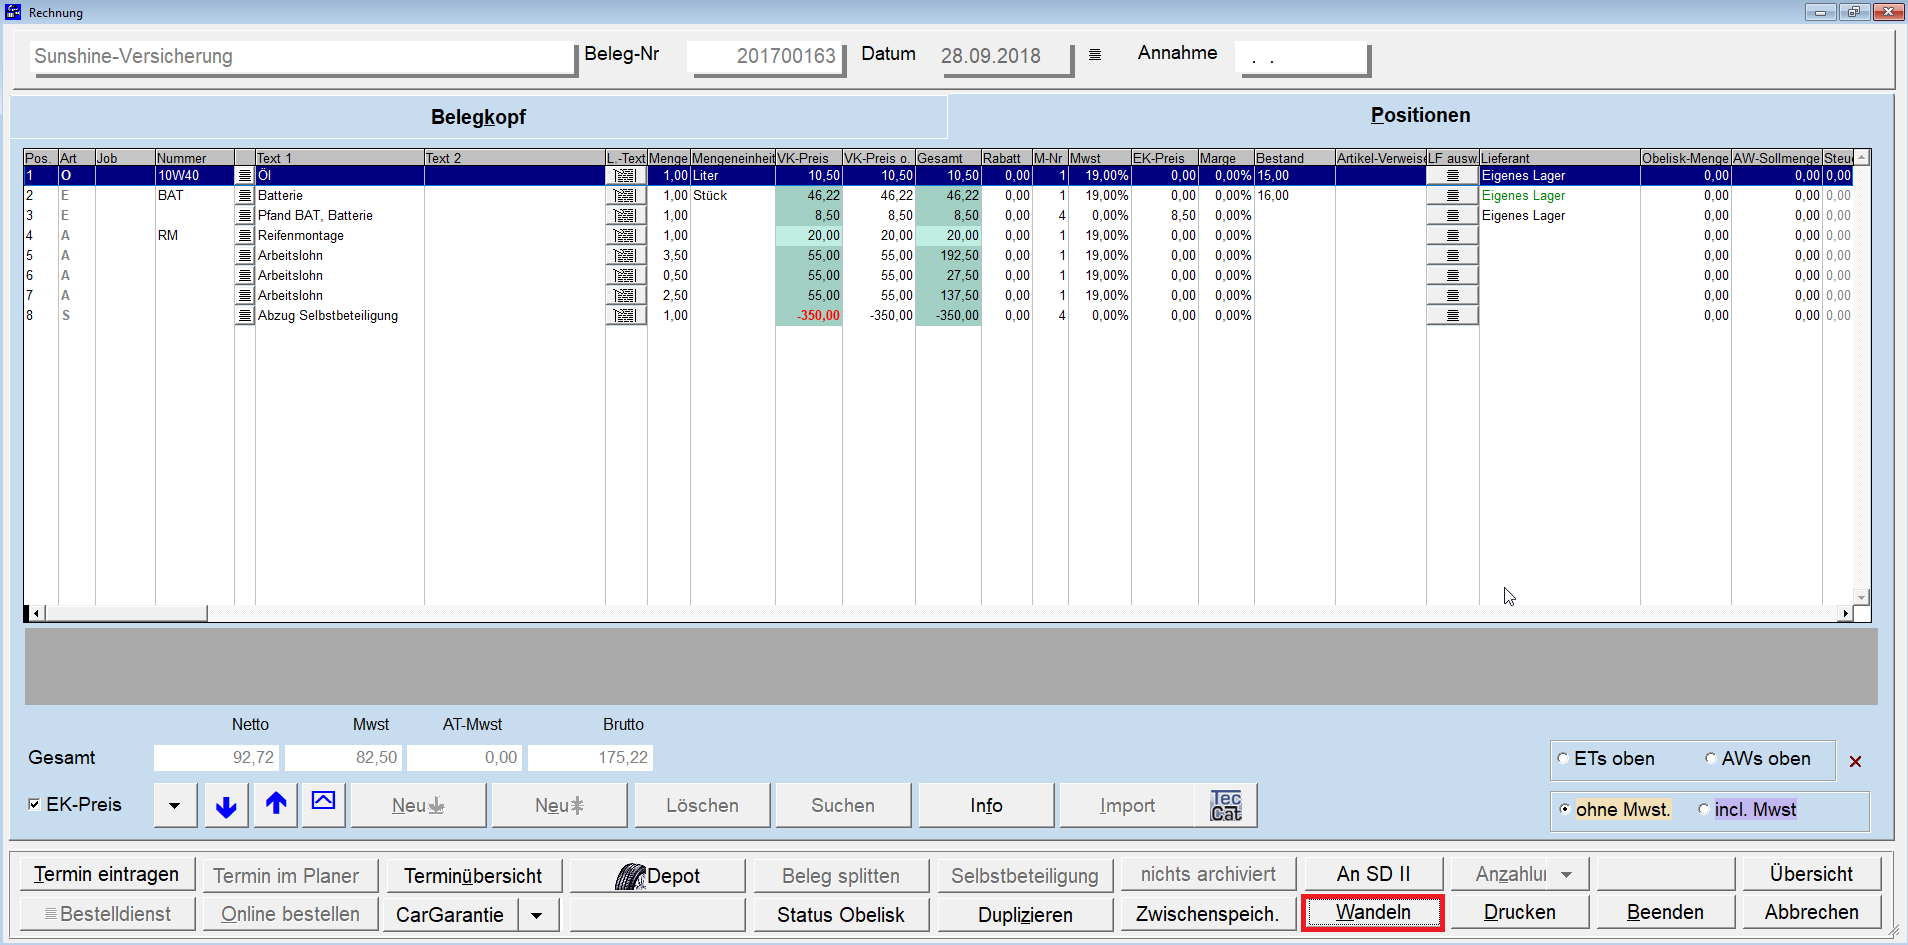Open long text icon for Batterie row
1908x945 pixels.
626,196
